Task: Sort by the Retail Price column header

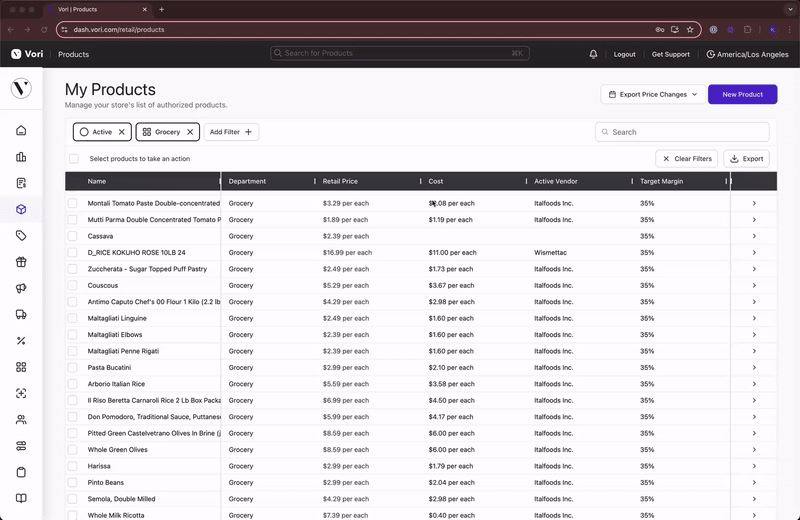Action: [x=340, y=181]
